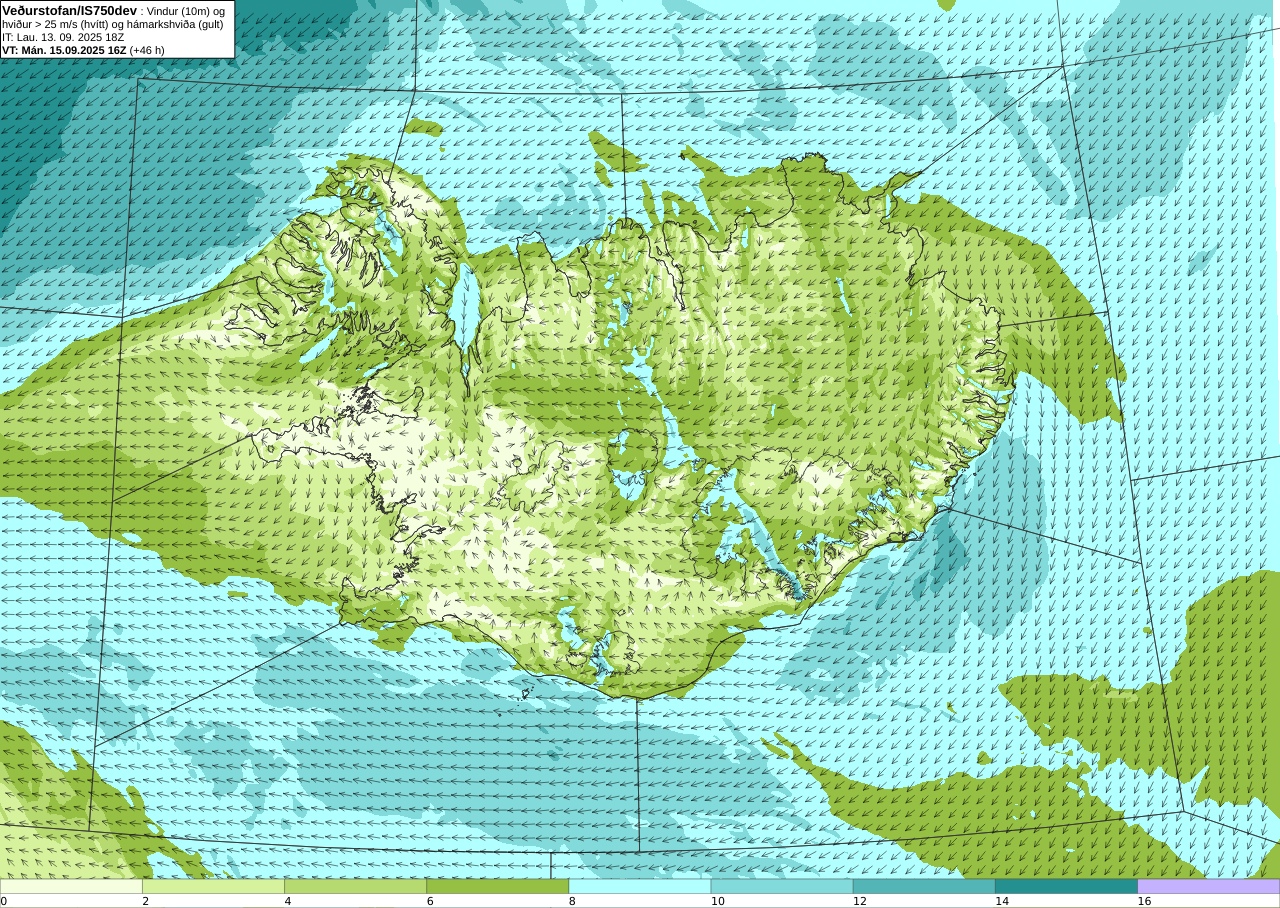Select the aqua 10–12 m/s legend swatch

coord(782,886)
